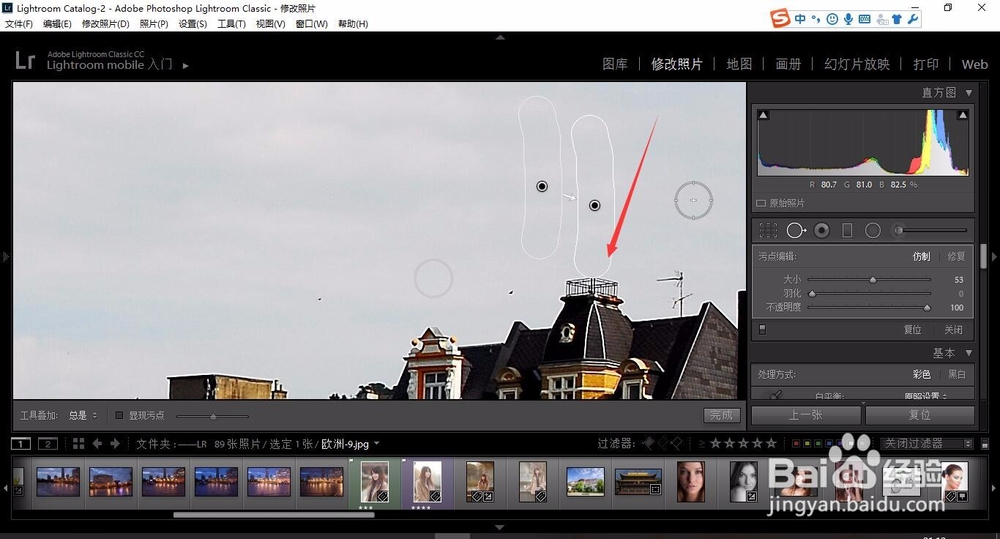Switch spot edit mode to 仿制

coord(921,256)
